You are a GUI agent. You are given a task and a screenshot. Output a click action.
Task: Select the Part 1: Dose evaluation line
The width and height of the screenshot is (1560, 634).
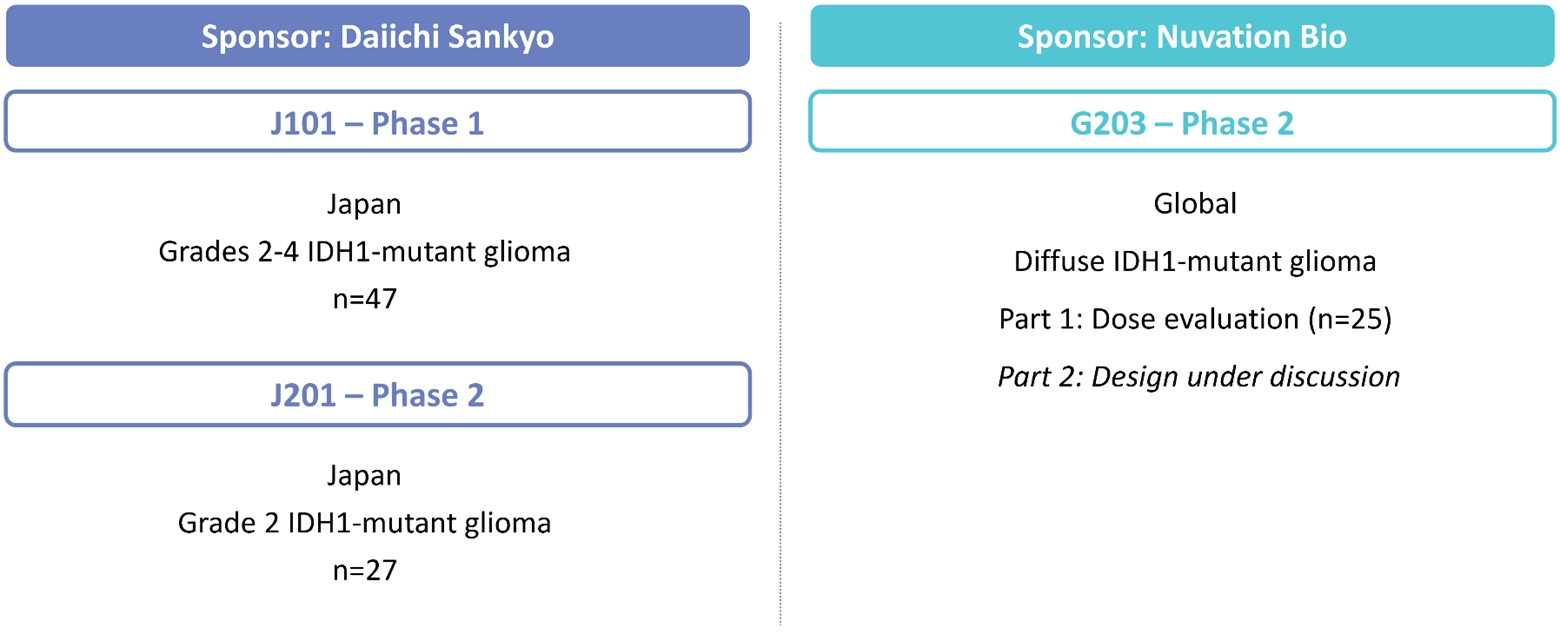point(1195,319)
